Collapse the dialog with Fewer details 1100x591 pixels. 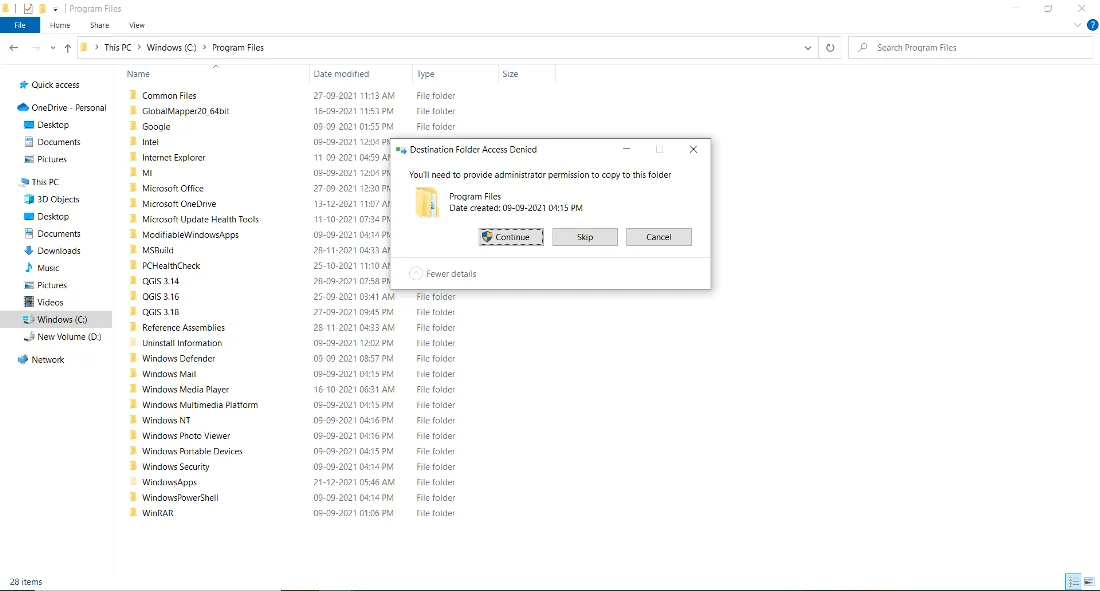coord(443,274)
